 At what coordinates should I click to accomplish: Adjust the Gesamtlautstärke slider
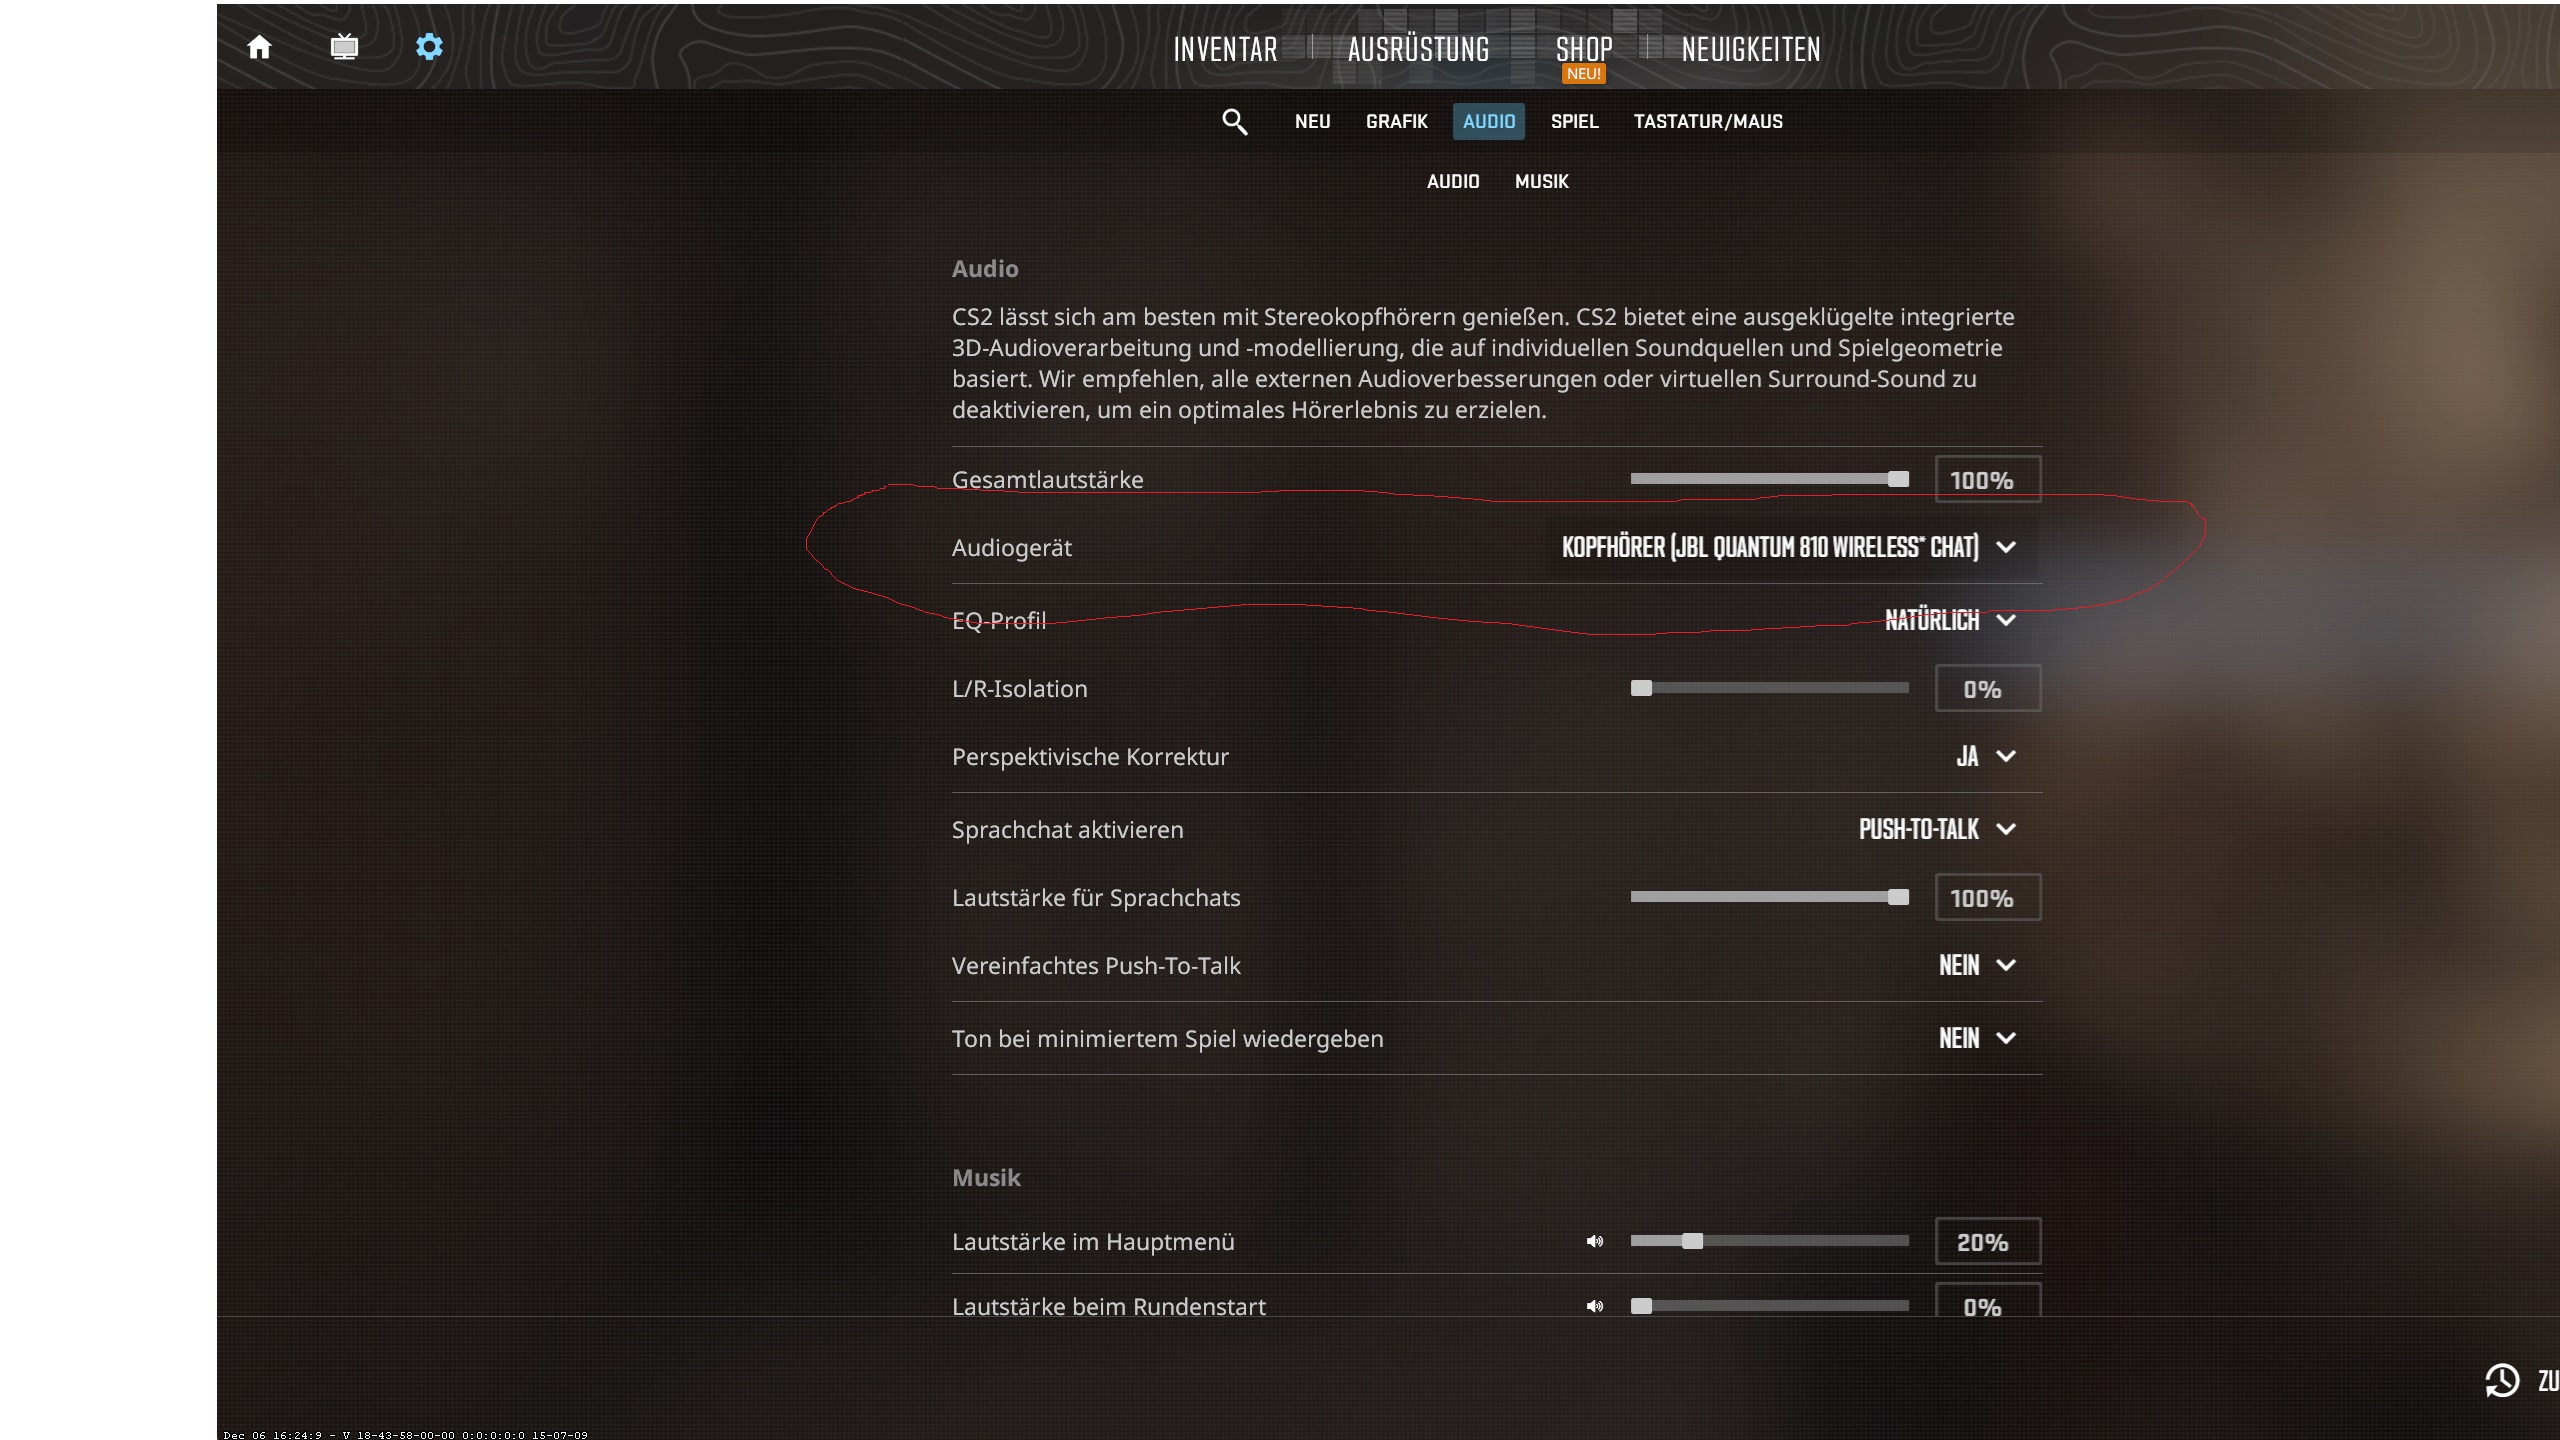(x=1769, y=479)
